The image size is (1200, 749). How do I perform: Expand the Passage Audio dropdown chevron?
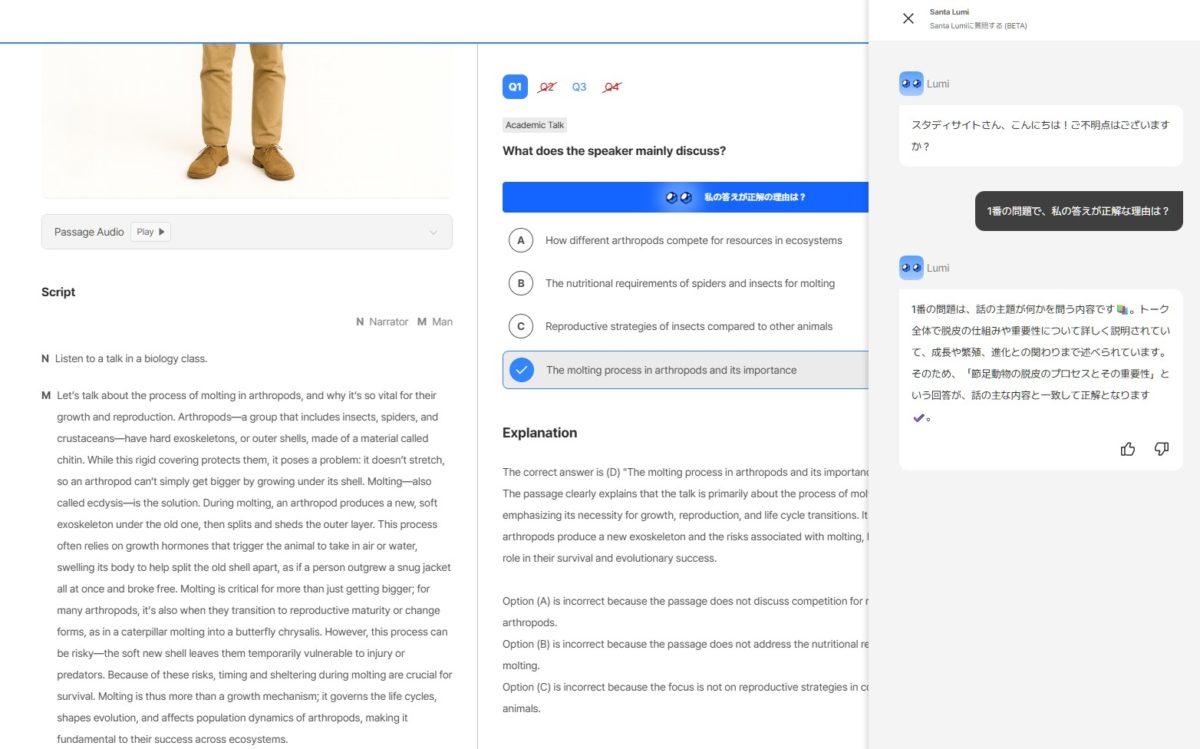(433, 232)
